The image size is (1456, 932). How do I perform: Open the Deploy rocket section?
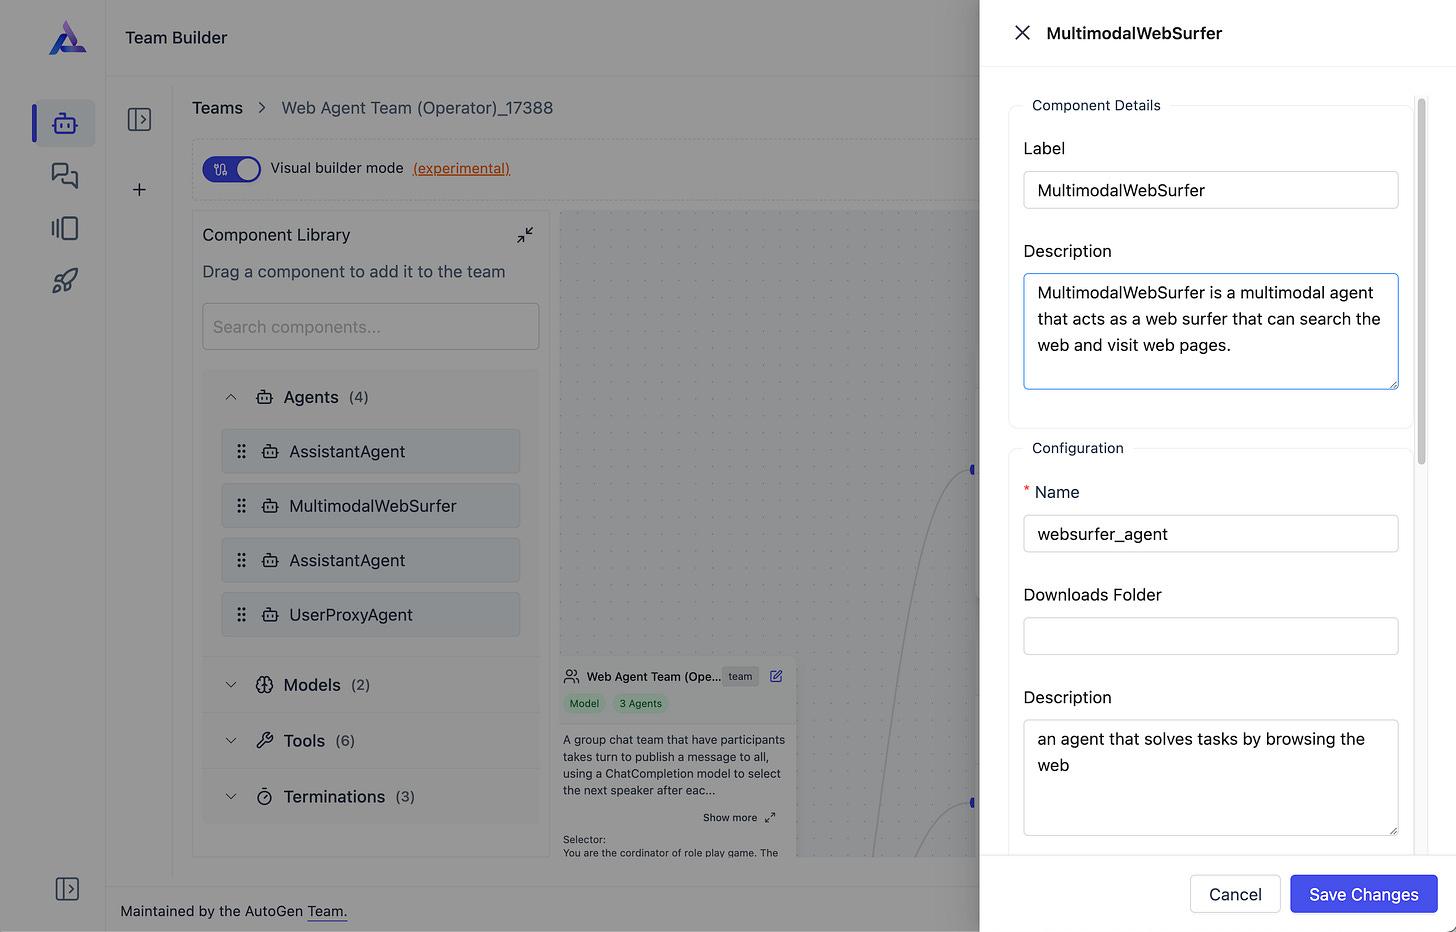point(64,280)
